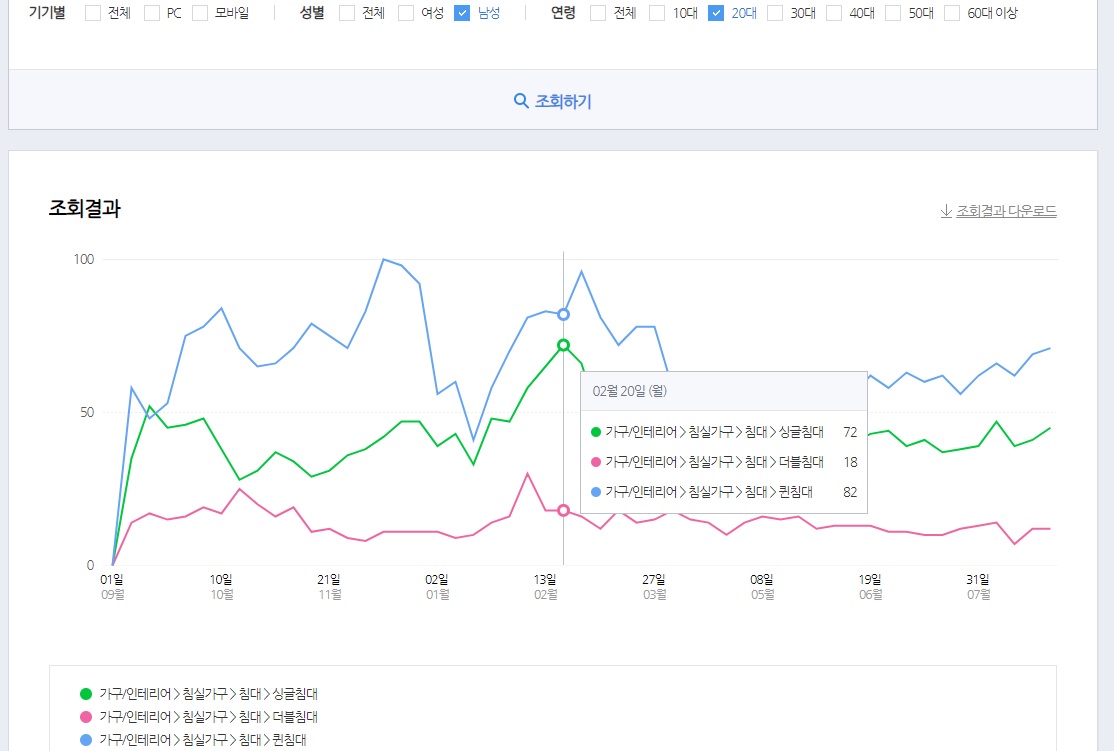Click the tooltip row for 더블침대 showing 18
The height and width of the screenshot is (751, 1114).
tap(724, 462)
